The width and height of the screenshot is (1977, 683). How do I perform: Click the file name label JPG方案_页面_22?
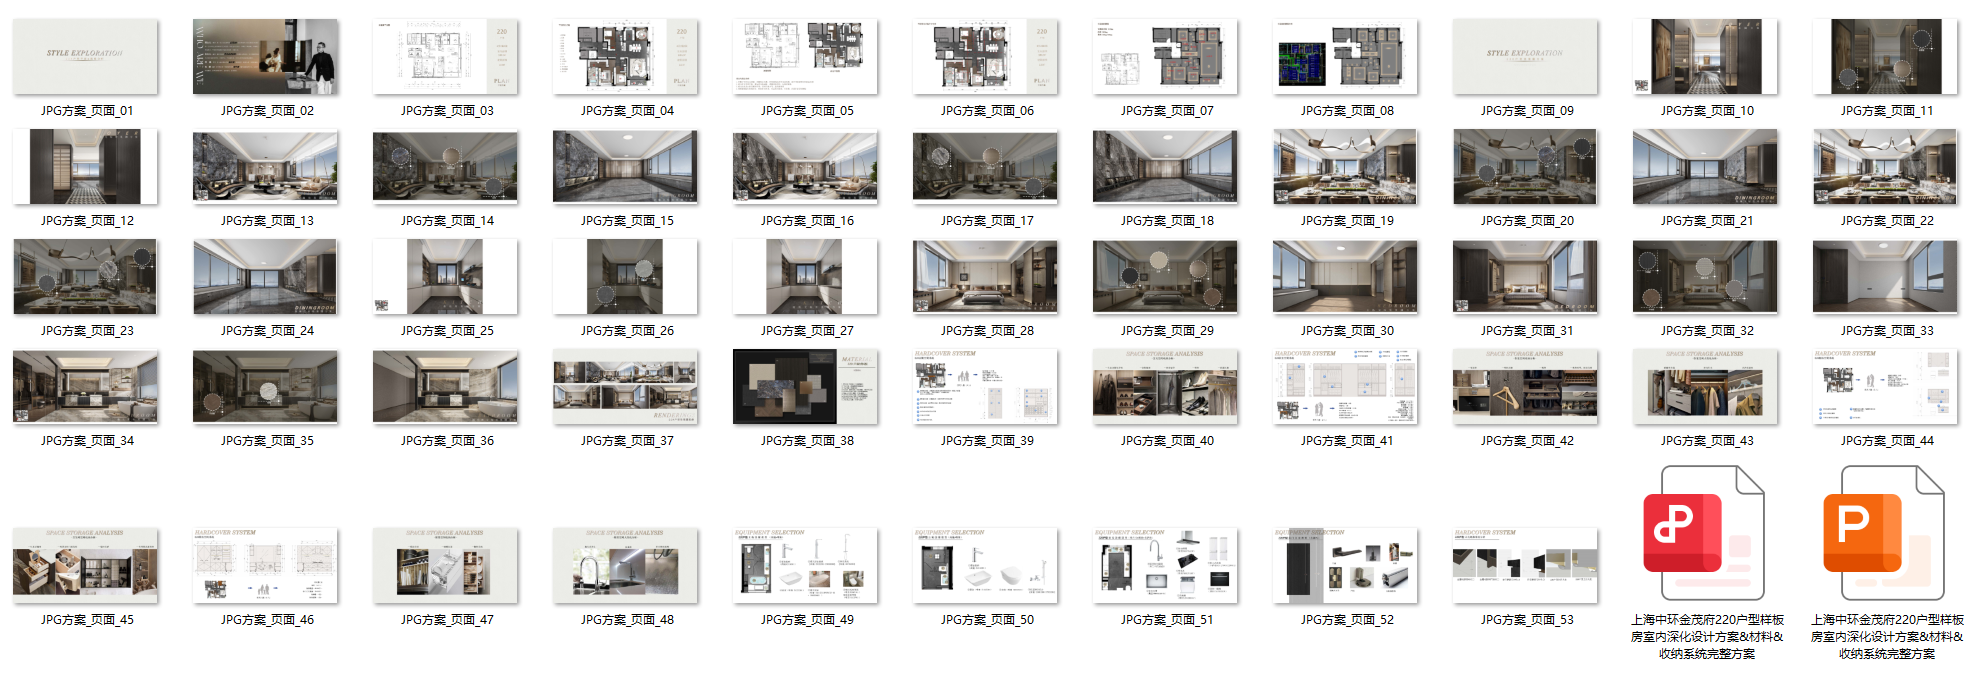coord(1886,221)
